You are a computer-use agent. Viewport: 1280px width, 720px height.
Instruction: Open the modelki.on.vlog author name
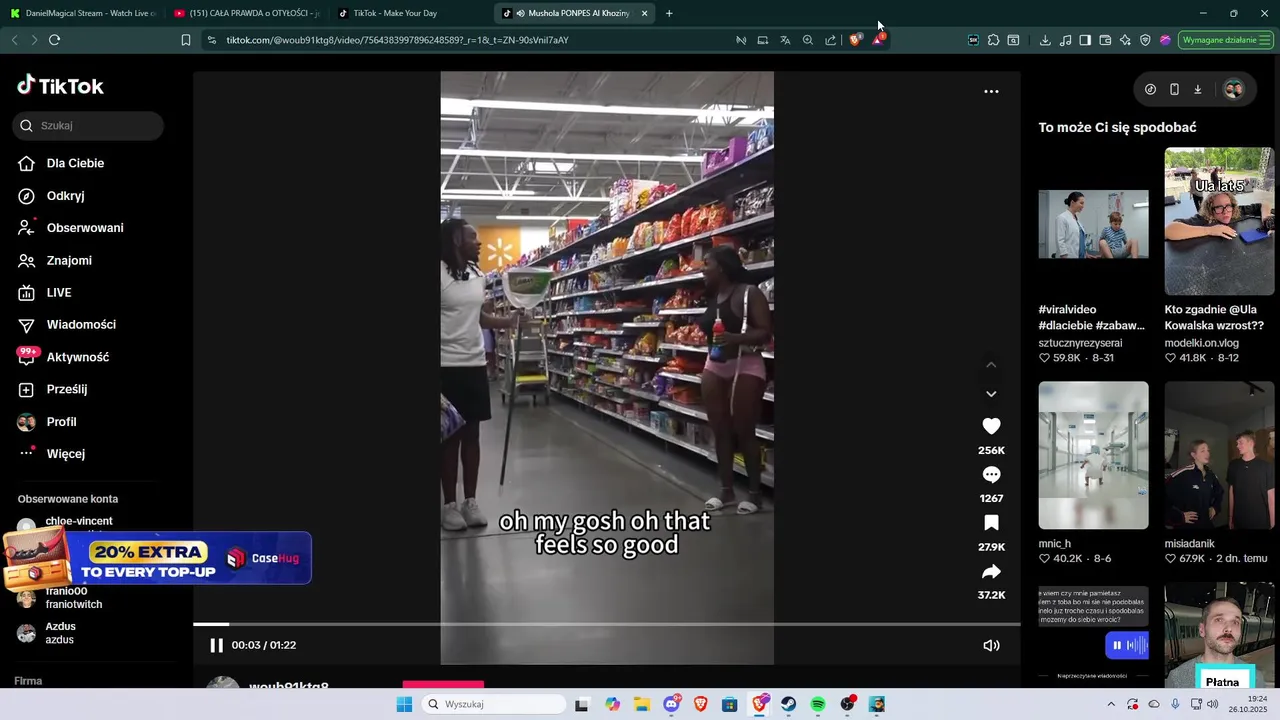tap(1202, 343)
